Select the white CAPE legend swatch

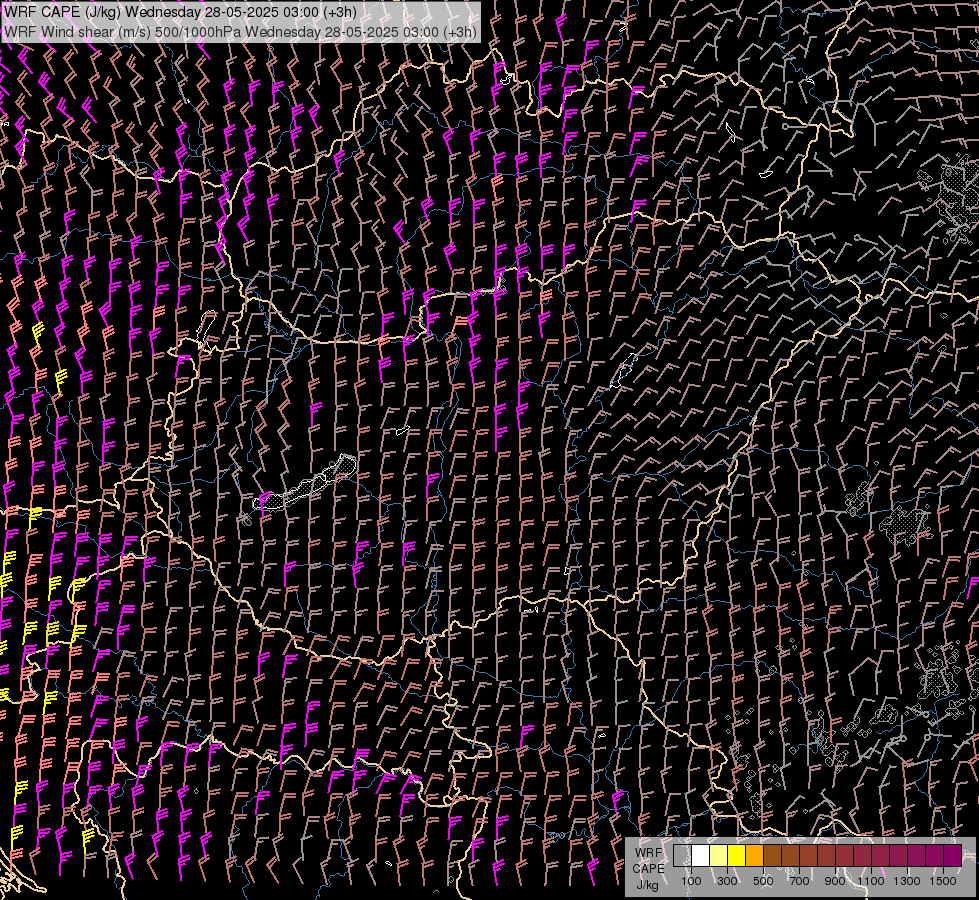click(x=700, y=855)
